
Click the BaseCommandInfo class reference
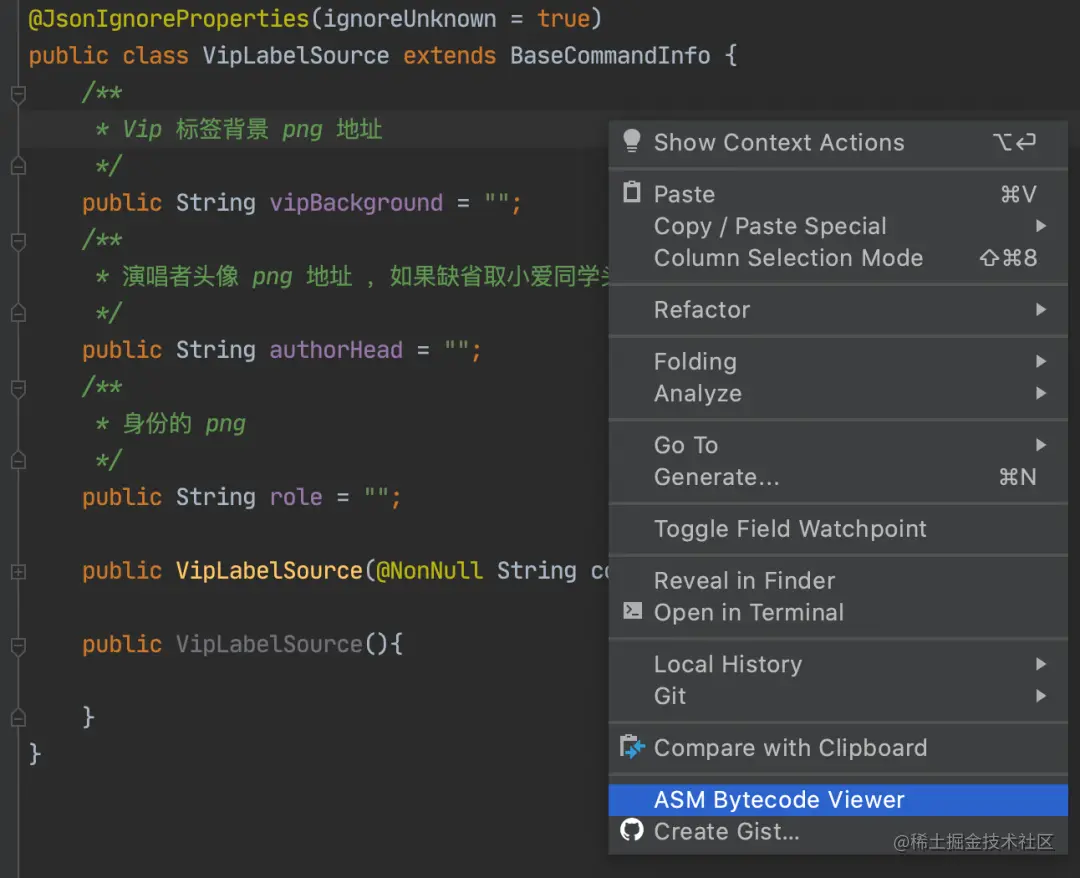point(610,55)
